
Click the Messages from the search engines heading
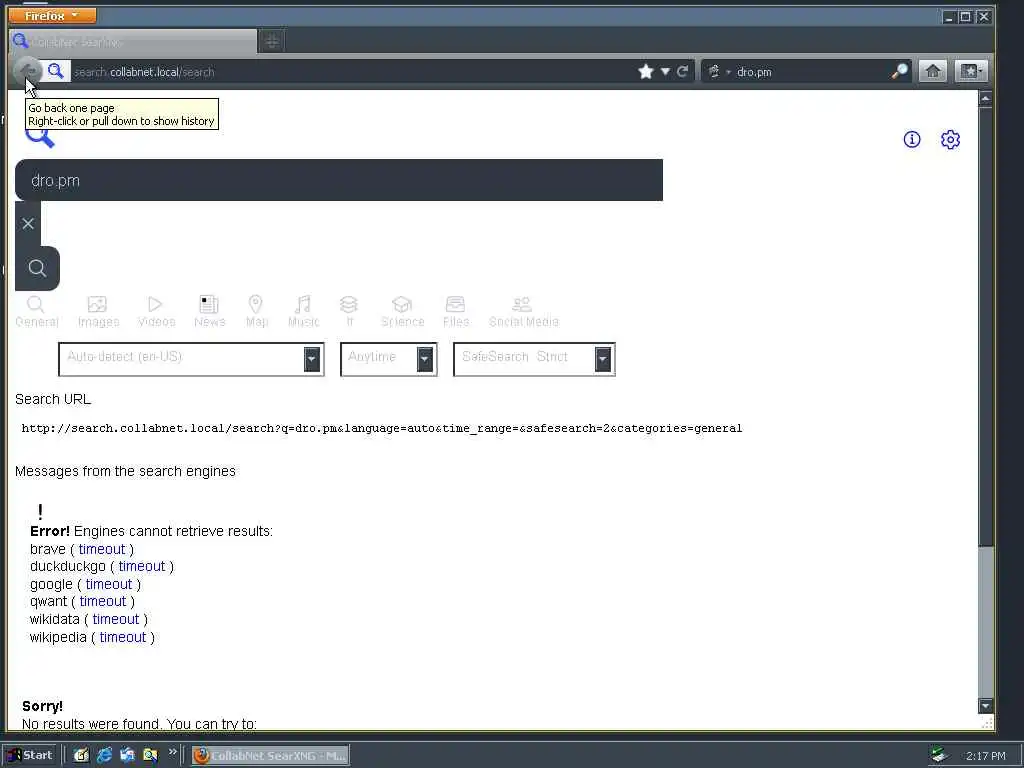click(125, 471)
